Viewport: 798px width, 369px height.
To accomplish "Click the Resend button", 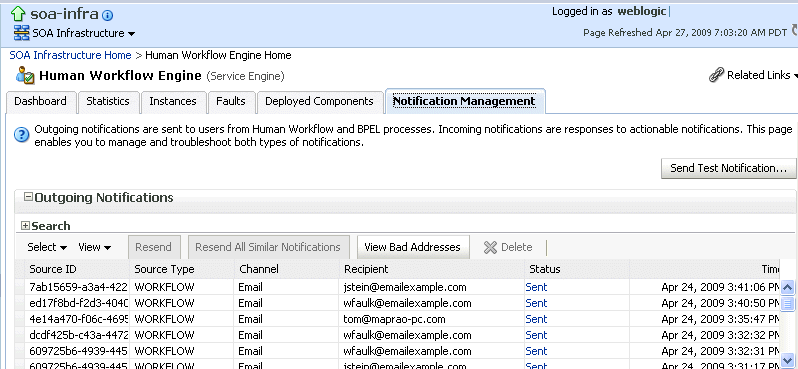I will [153, 247].
